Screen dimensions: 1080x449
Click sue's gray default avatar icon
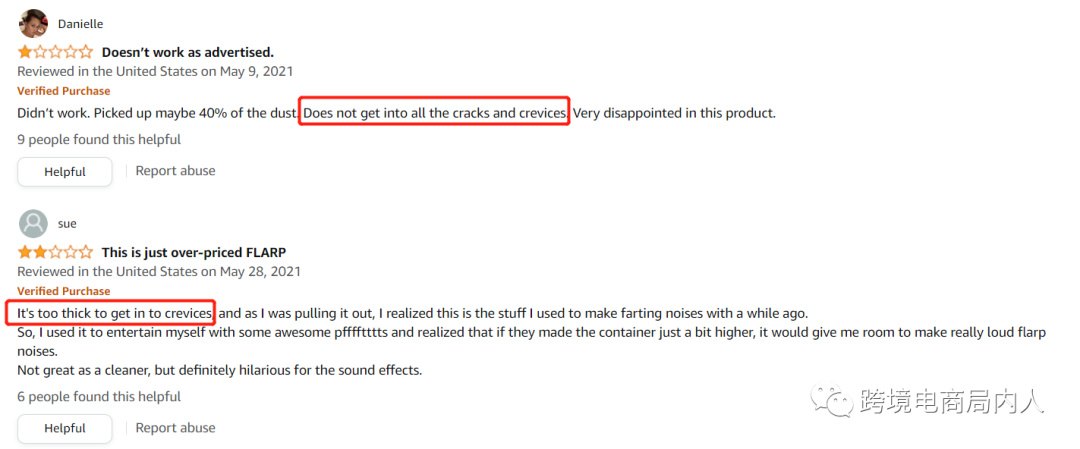[x=33, y=223]
